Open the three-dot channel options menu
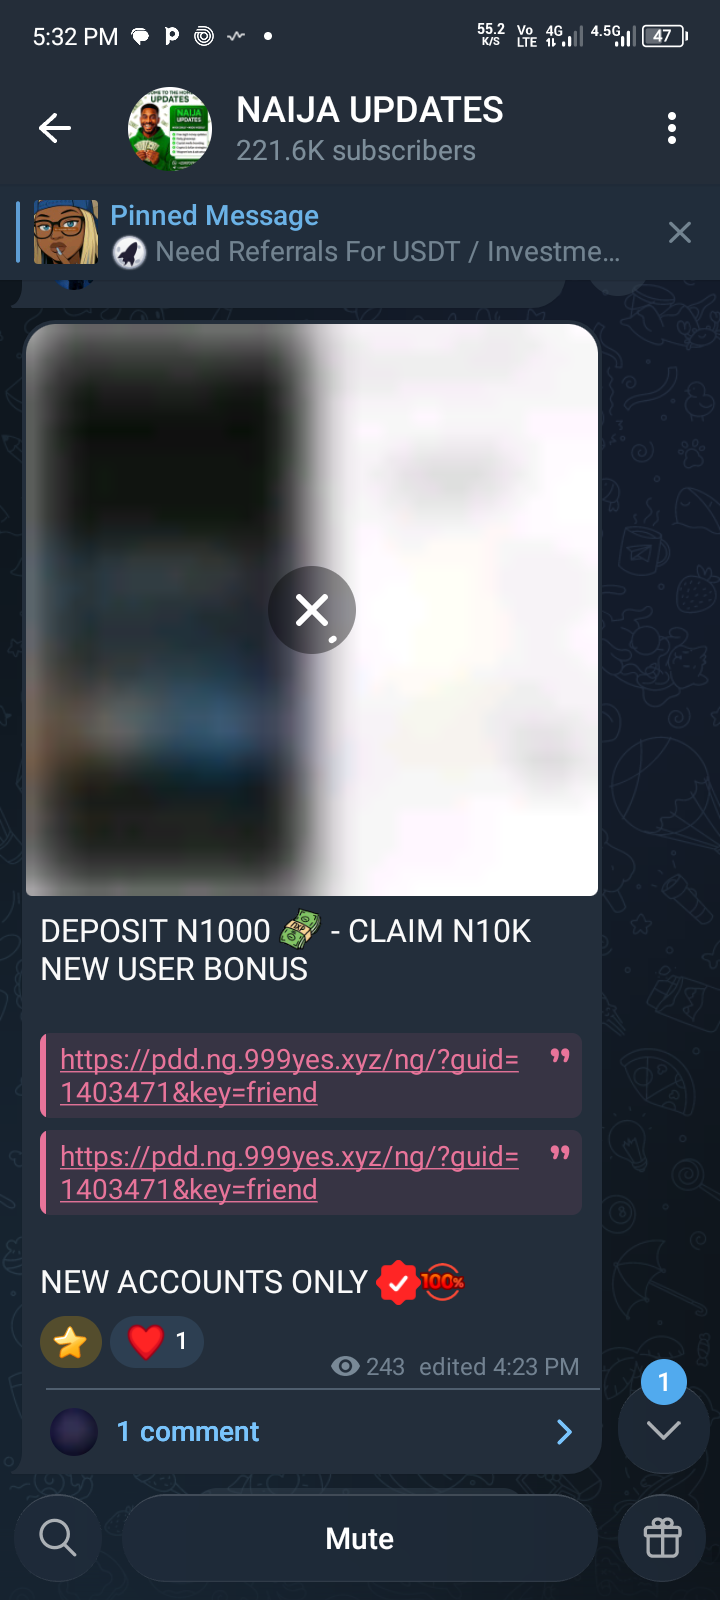This screenshot has height=1600, width=720. pyautogui.click(x=672, y=128)
